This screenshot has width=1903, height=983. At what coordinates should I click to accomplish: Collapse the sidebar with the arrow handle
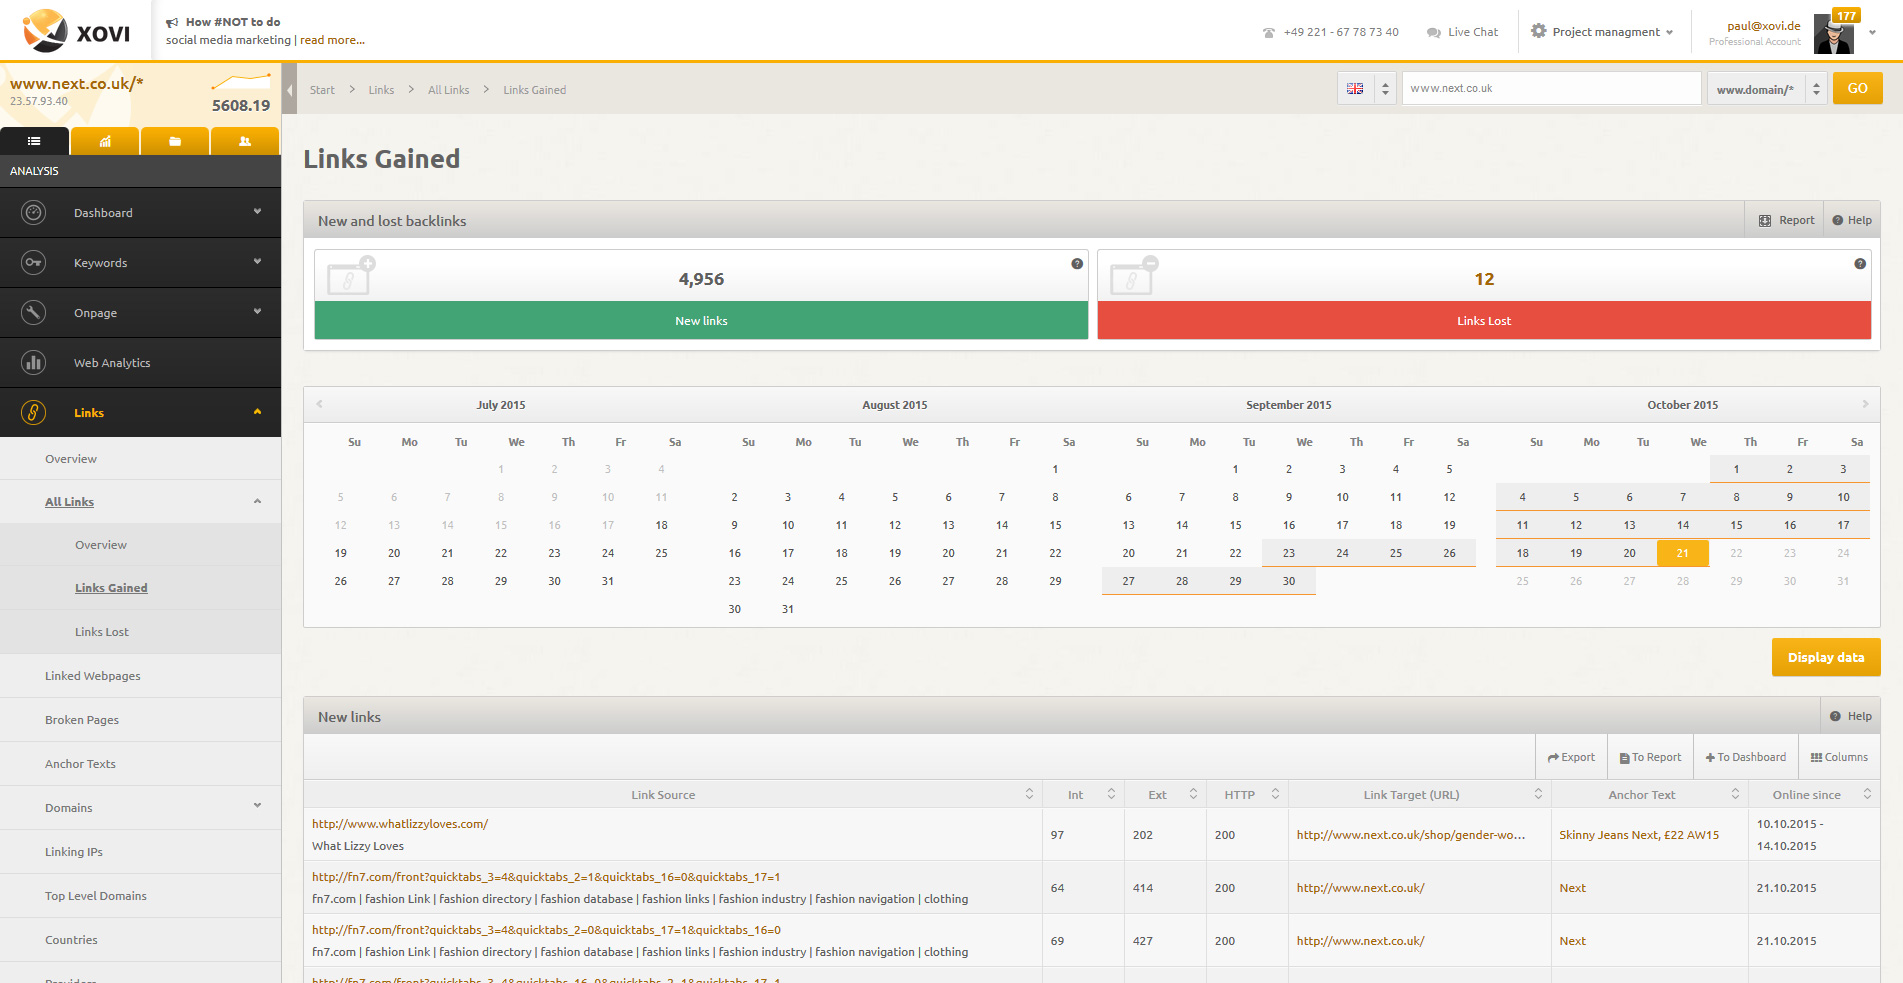click(x=289, y=90)
